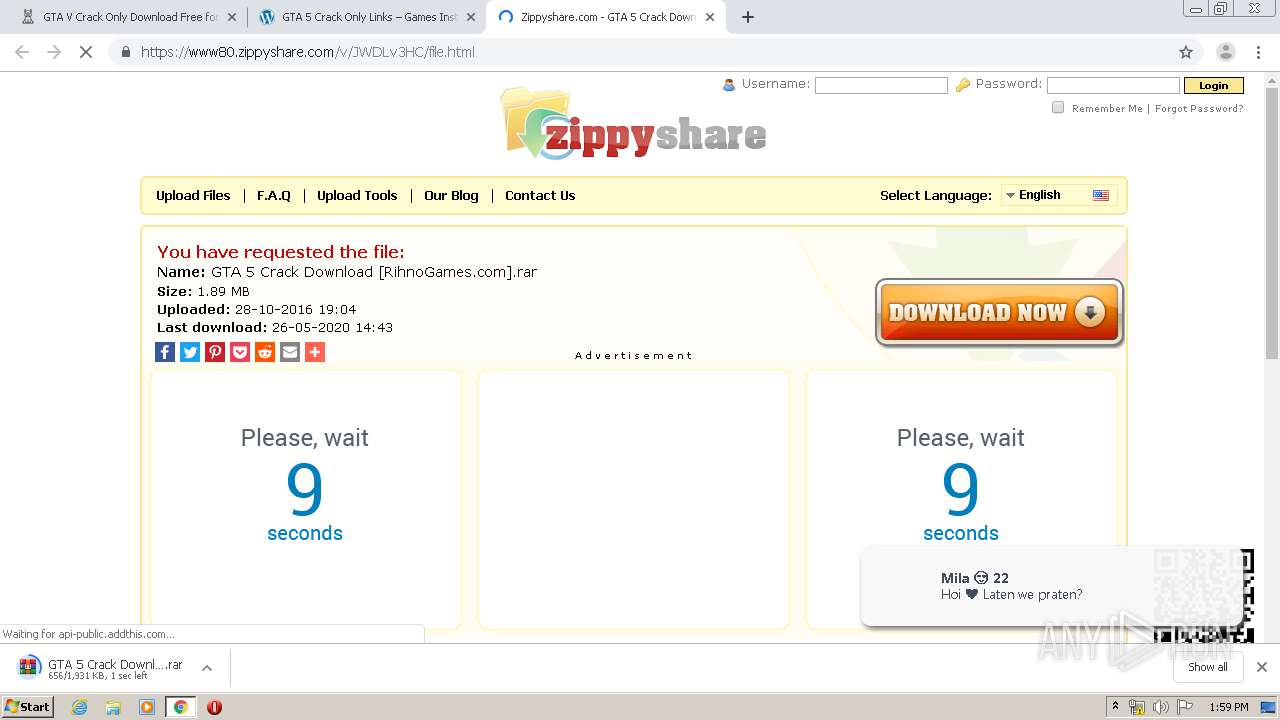The image size is (1280, 720).
Task: Open Chrome profile avatar icon
Action: click(1225, 52)
